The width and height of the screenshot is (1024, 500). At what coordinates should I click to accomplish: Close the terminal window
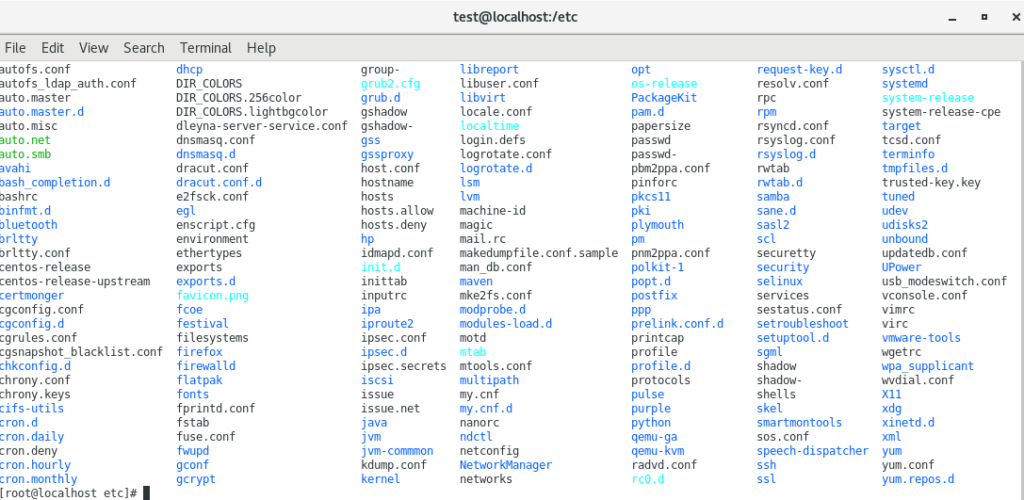point(1016,17)
